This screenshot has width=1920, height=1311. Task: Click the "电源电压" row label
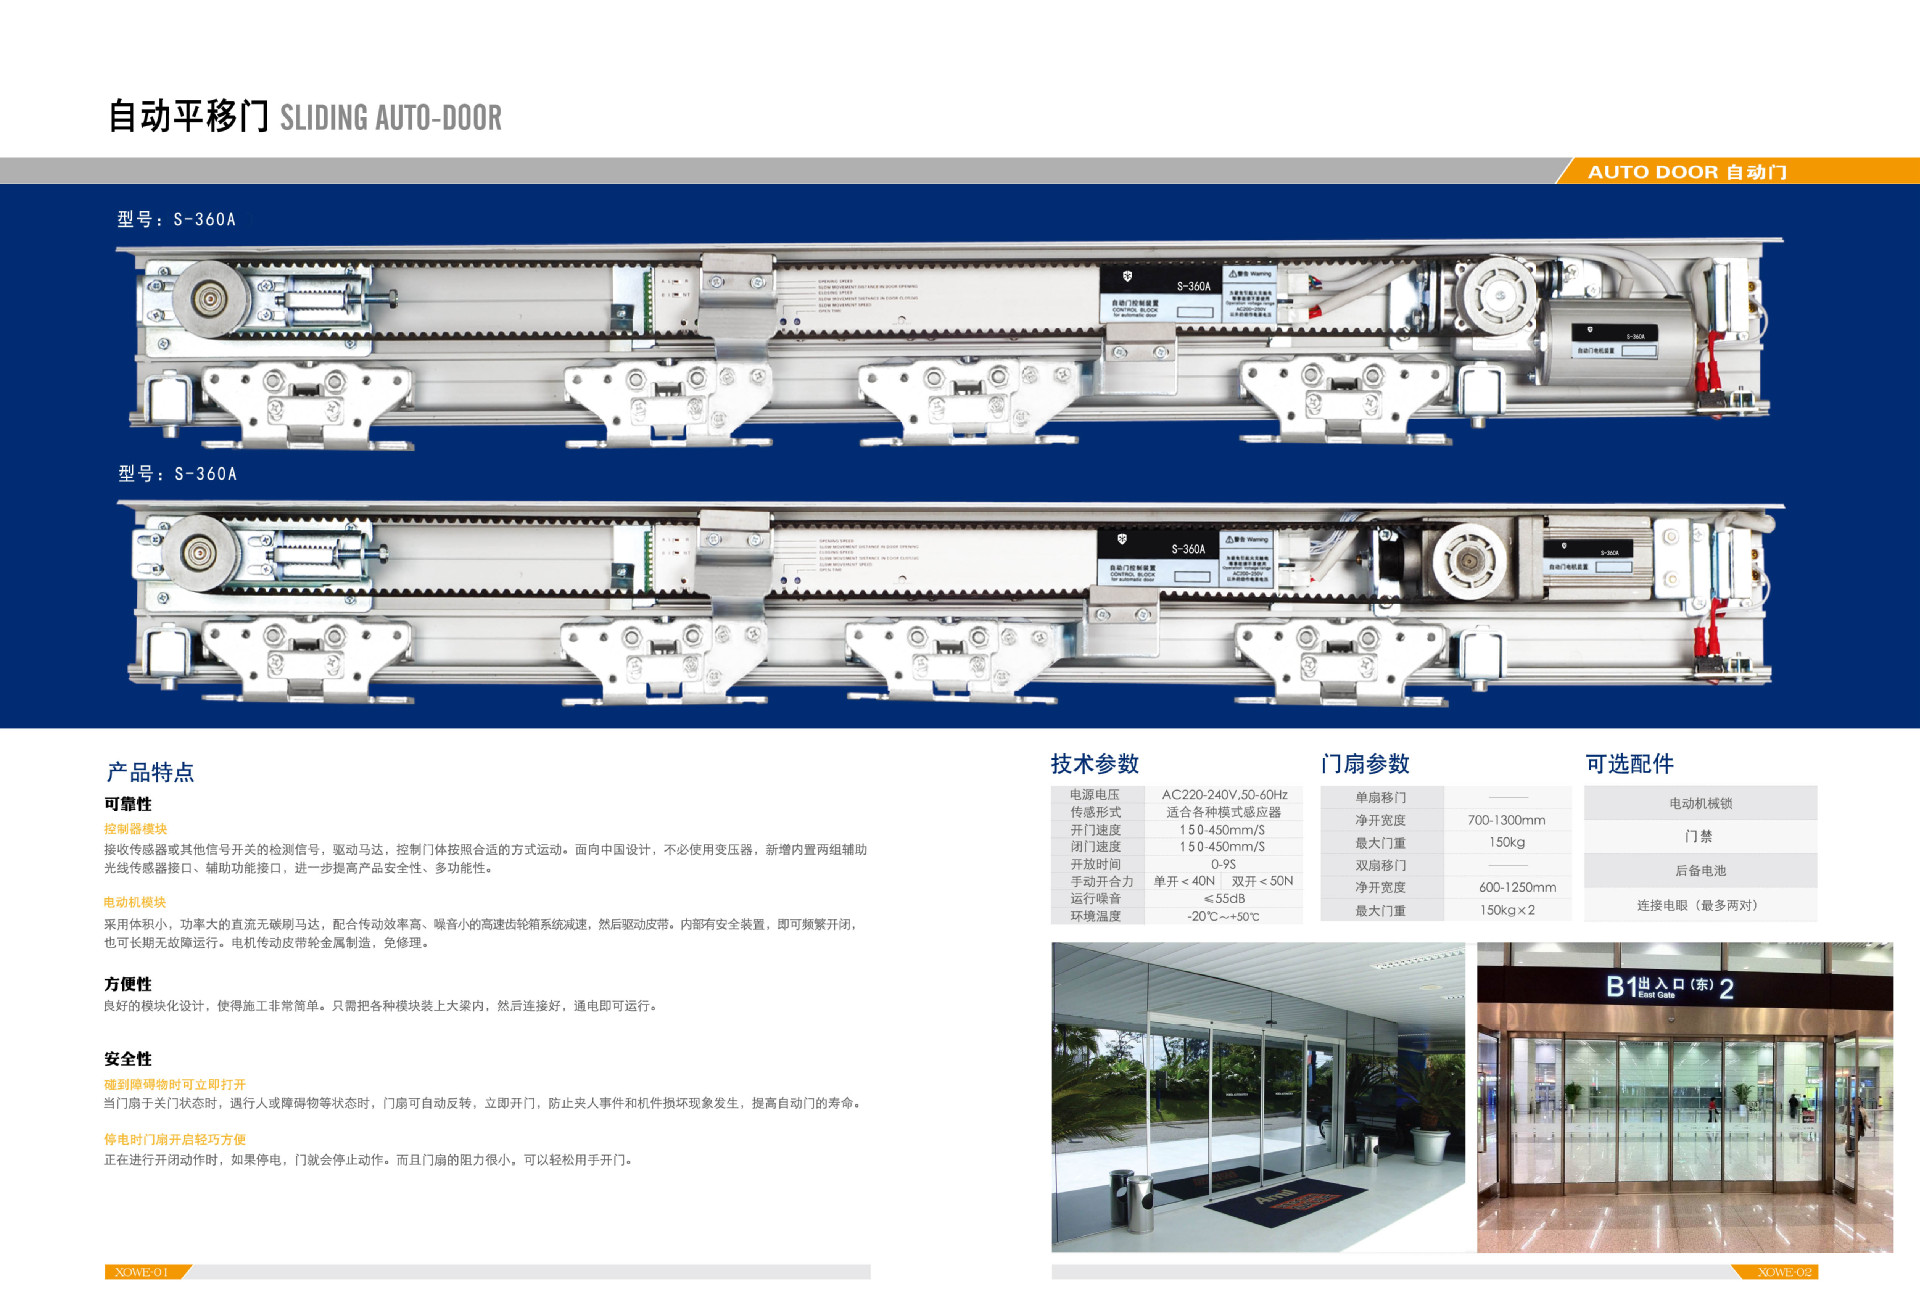pyautogui.click(x=1095, y=795)
